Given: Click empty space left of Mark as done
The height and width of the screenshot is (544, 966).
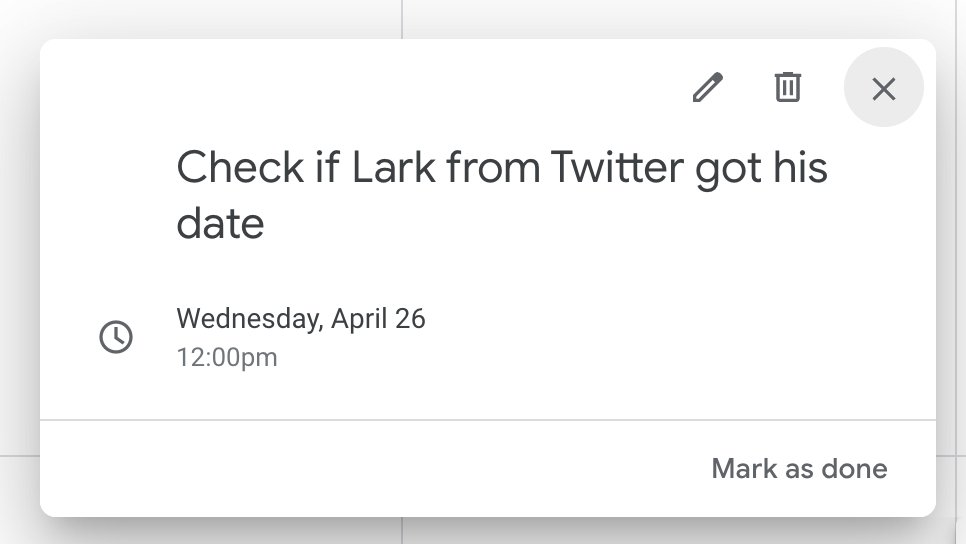Looking at the screenshot, I should 370,469.
